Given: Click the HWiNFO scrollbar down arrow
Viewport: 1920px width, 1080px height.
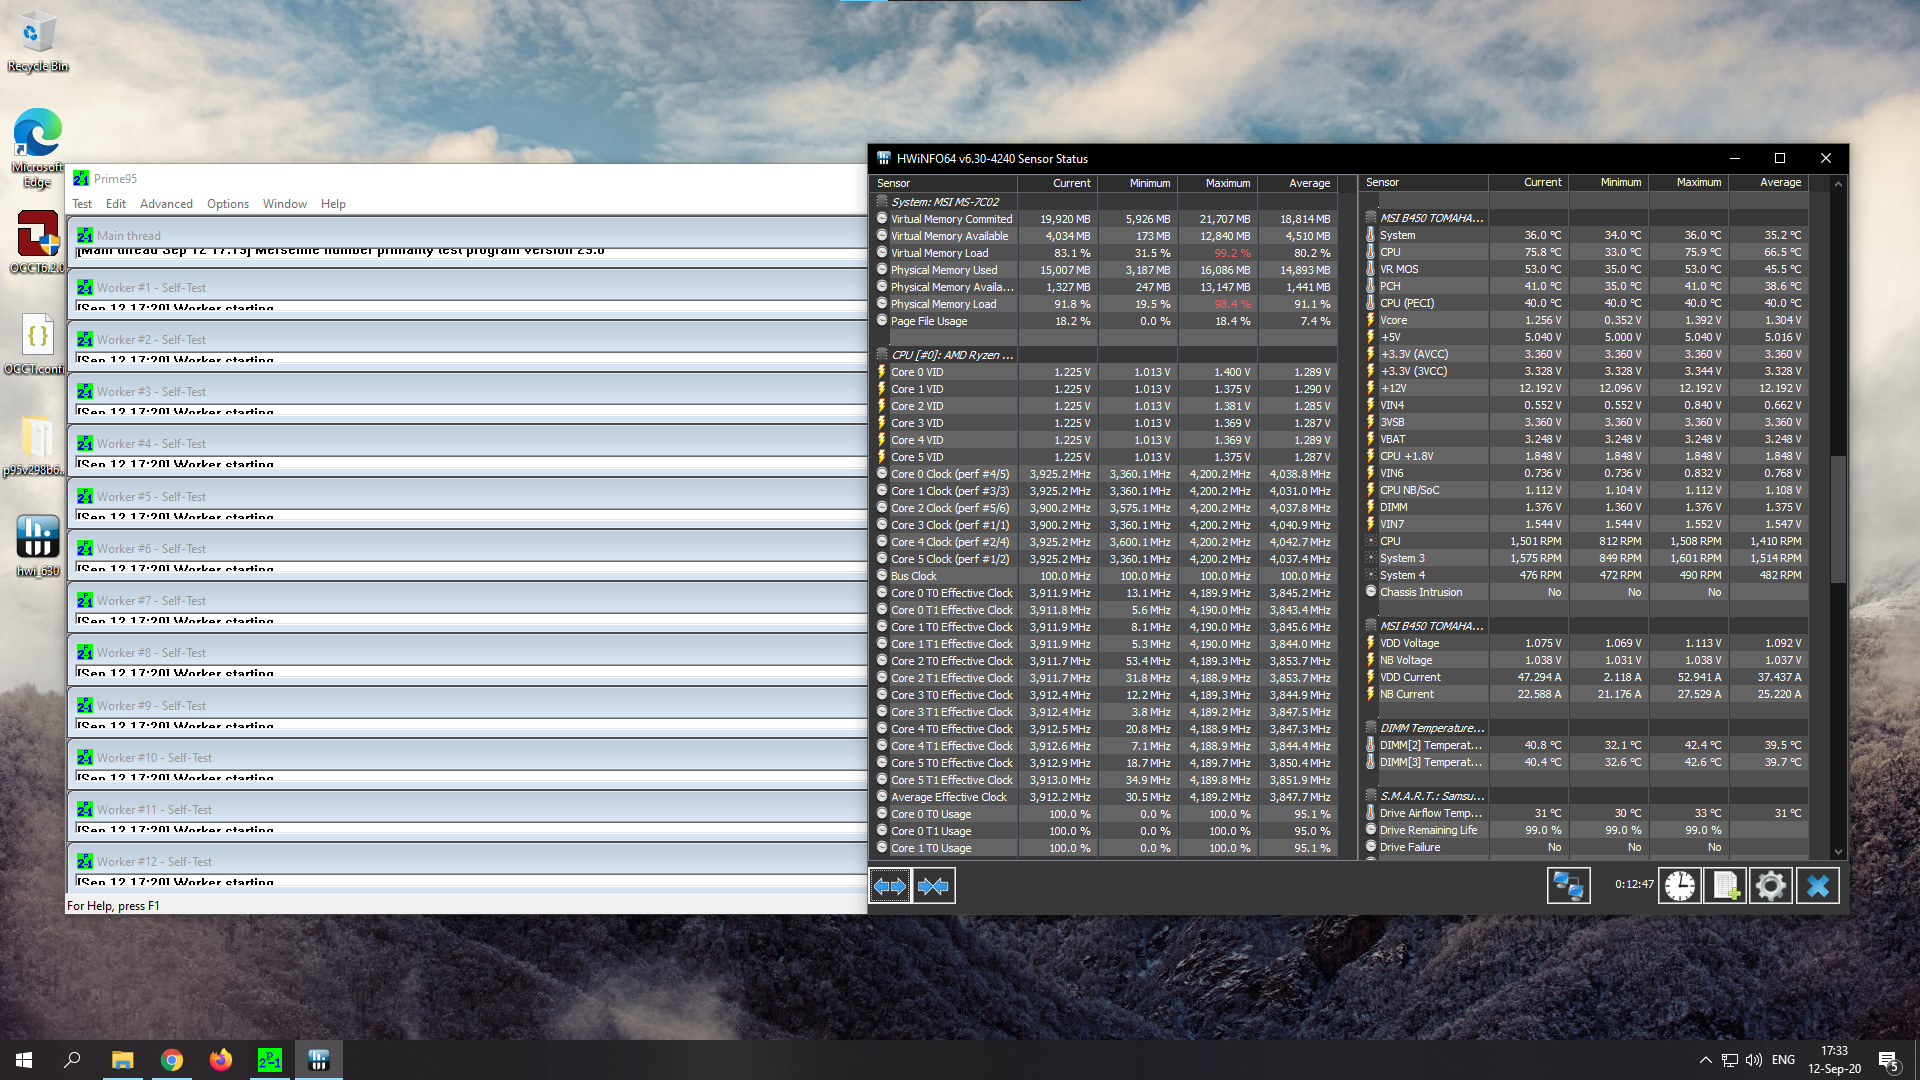Looking at the screenshot, I should tap(1838, 851).
